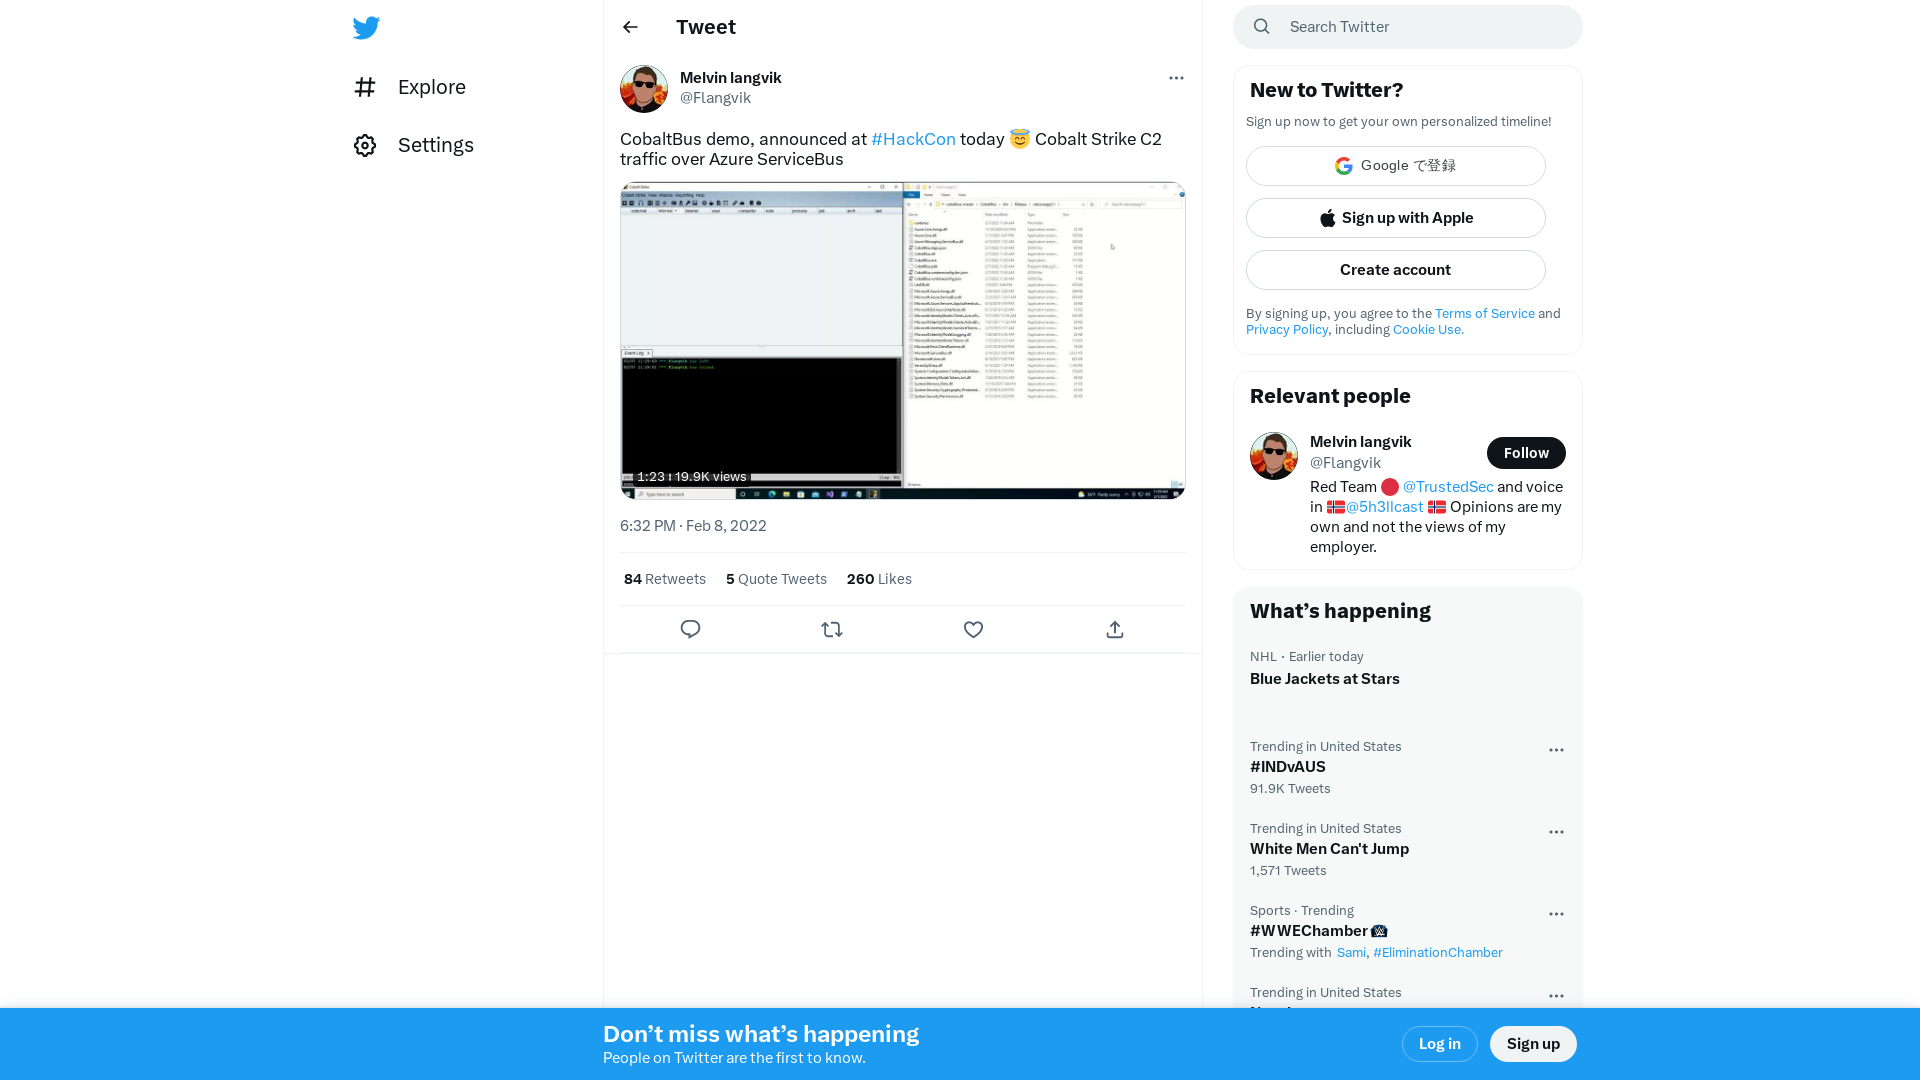Open the @TrustedSec mention link

click(1448, 487)
